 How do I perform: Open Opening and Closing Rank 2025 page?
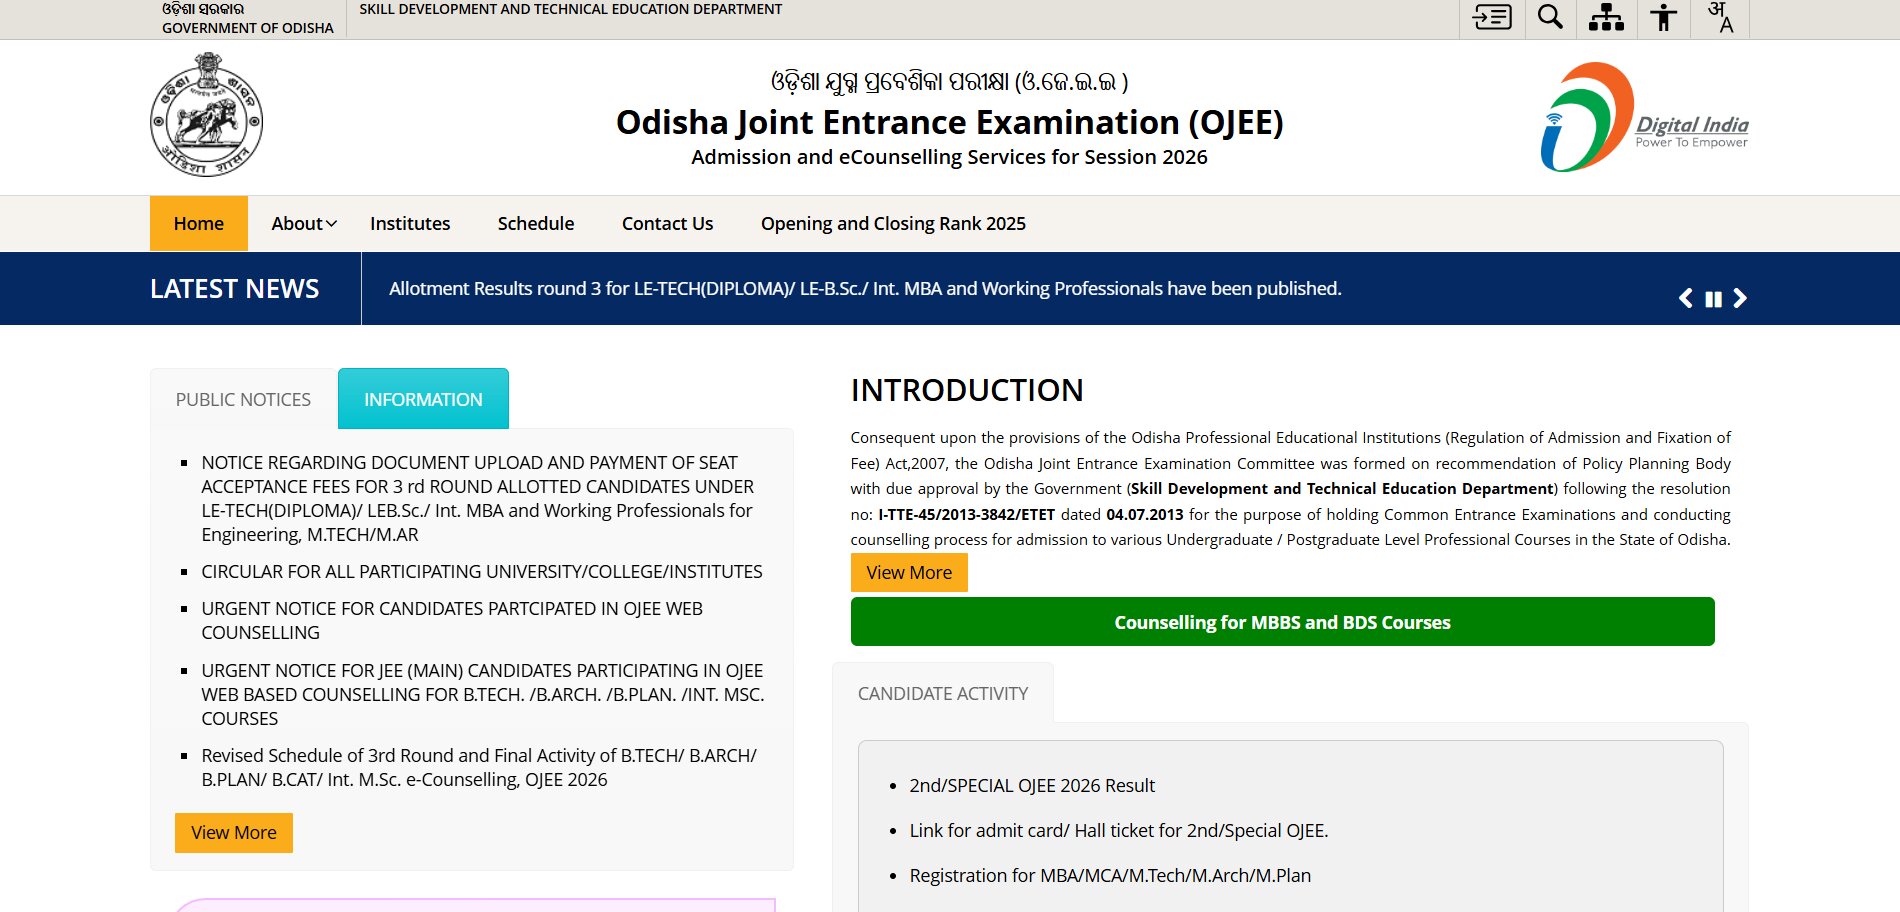point(893,224)
